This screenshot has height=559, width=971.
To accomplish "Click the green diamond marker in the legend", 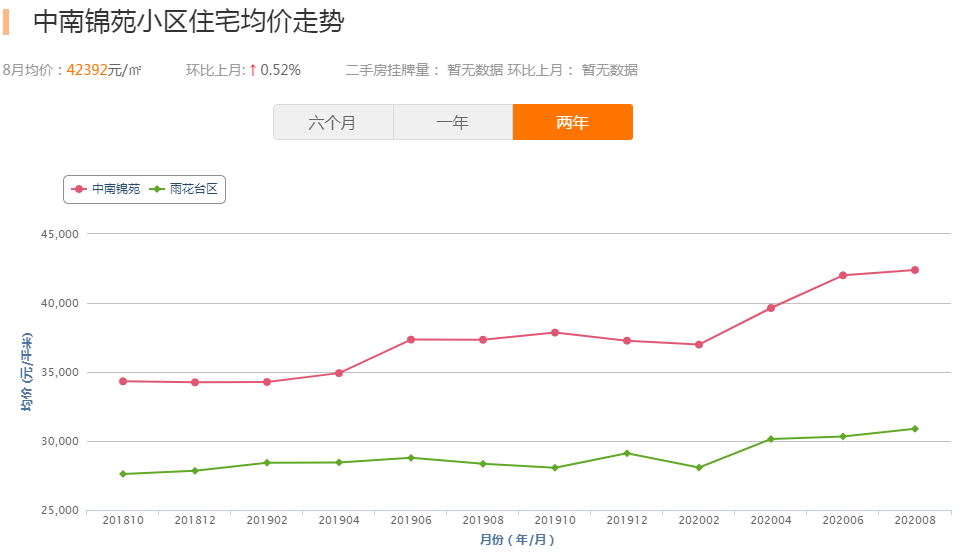I will coord(158,189).
